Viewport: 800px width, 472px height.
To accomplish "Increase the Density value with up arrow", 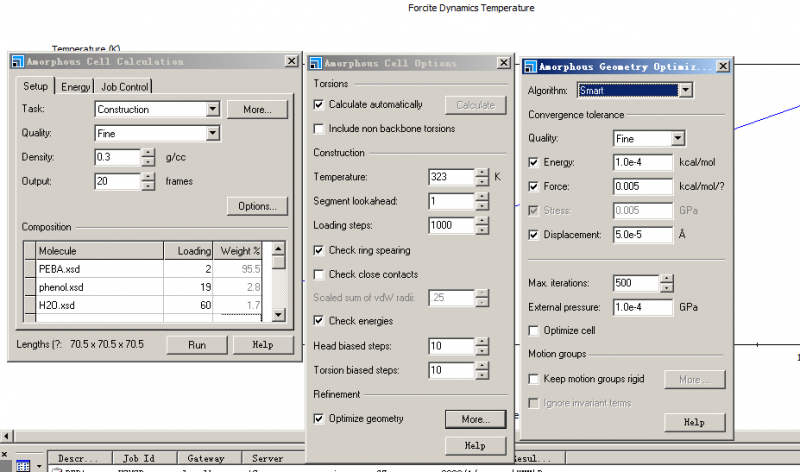I will coord(148,152).
